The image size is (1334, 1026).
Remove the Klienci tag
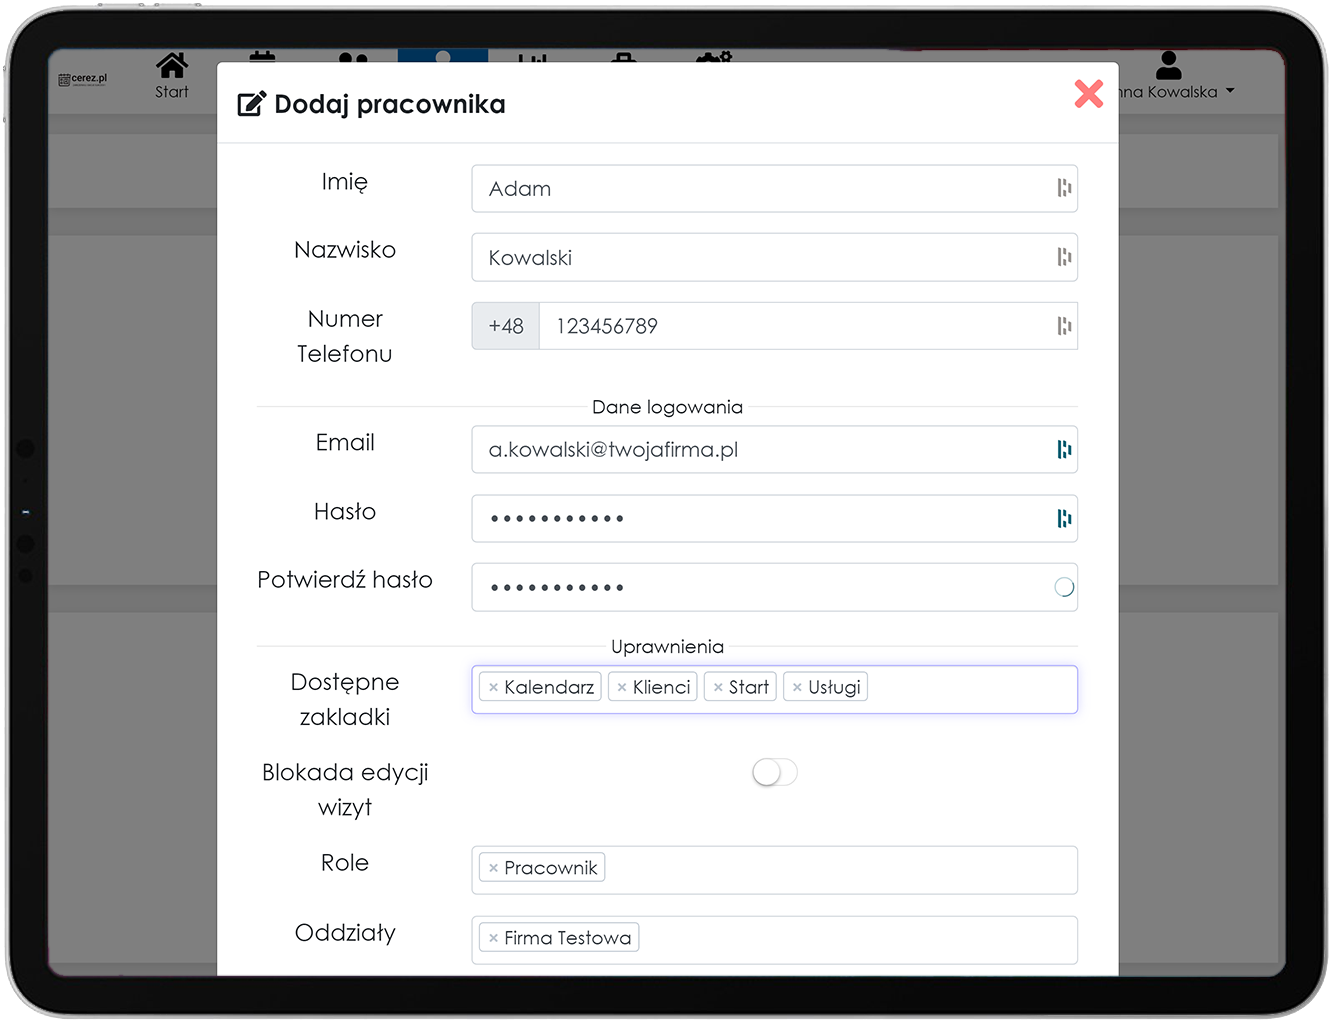[x=622, y=688]
